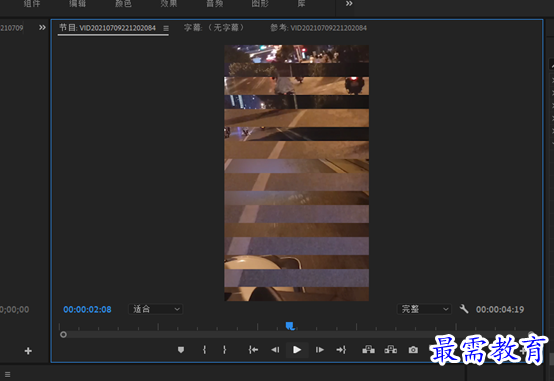Click the video preview frame
Viewport: 554px width, 381px height.
tap(296, 173)
